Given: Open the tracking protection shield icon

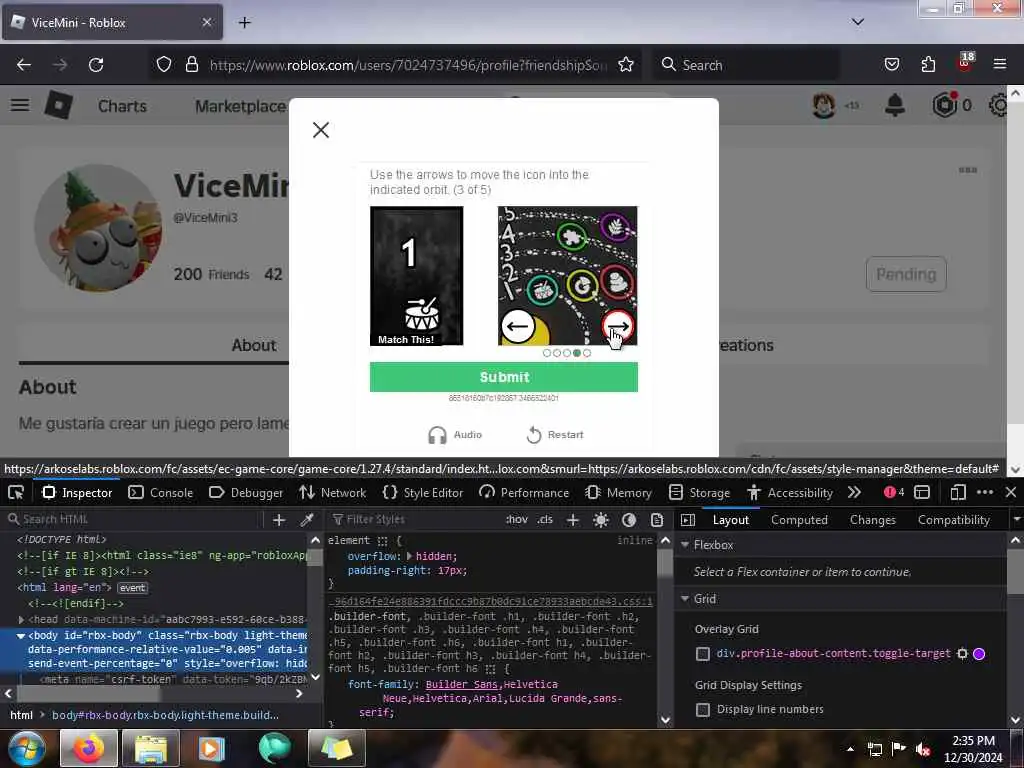Looking at the screenshot, I should pos(164,65).
